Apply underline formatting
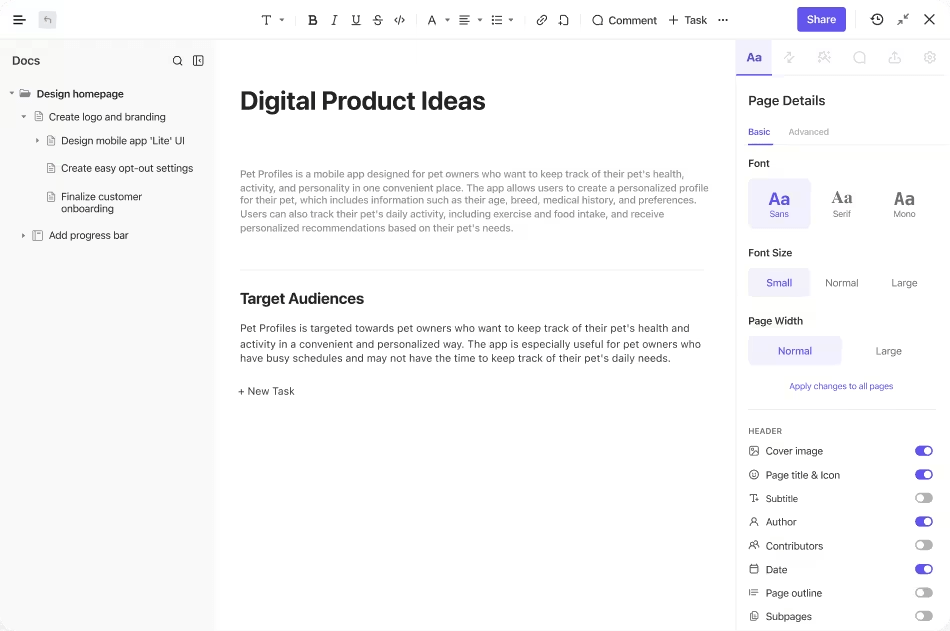 coord(356,20)
